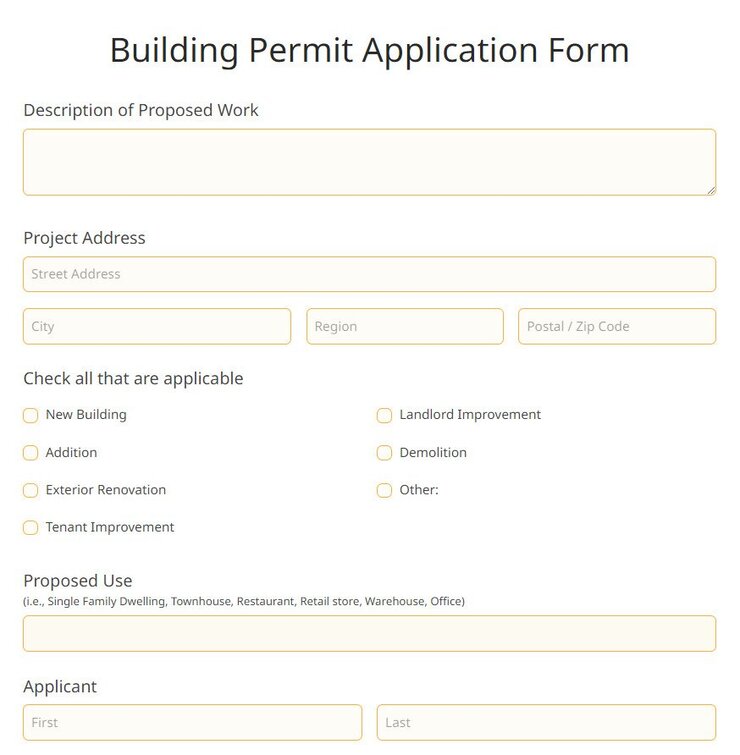Viewport: 740px width, 755px height.
Task: Enable the Exterior Renovation option
Action: click(31, 491)
